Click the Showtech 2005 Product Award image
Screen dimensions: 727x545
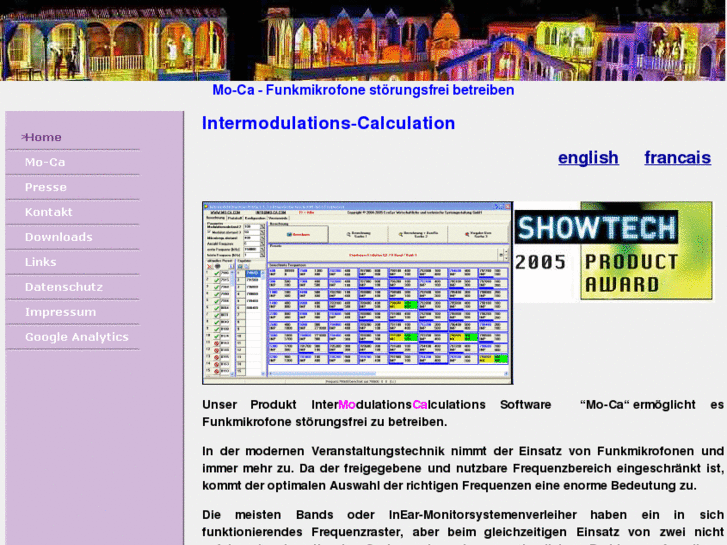pyautogui.click(x=613, y=251)
